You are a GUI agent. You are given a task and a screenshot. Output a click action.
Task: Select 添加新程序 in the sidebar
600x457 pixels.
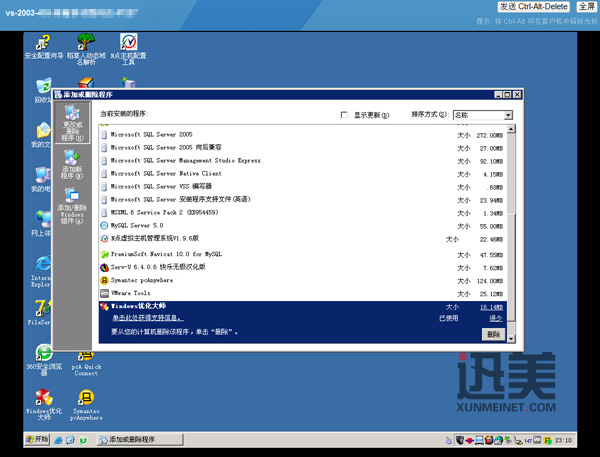click(72, 165)
